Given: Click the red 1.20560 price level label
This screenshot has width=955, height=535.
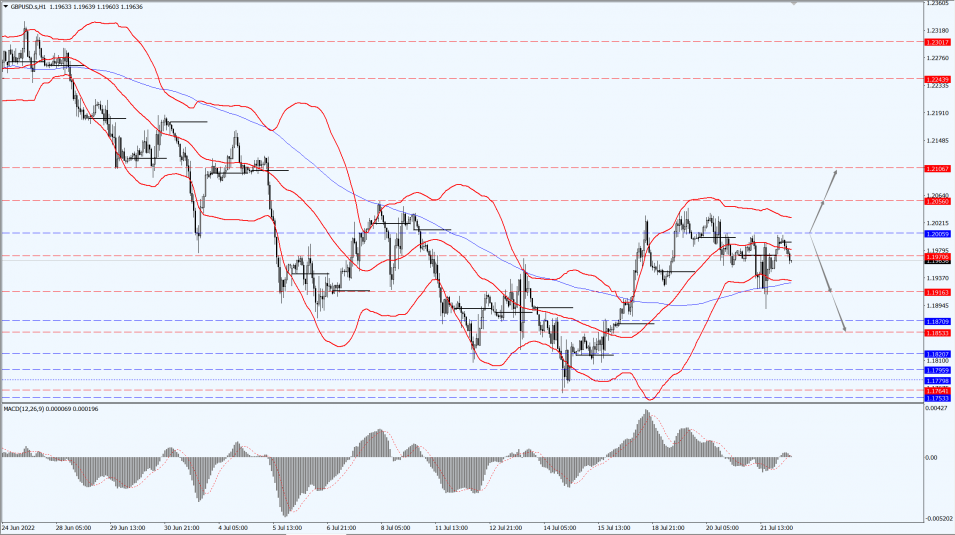Looking at the screenshot, I should point(937,201).
